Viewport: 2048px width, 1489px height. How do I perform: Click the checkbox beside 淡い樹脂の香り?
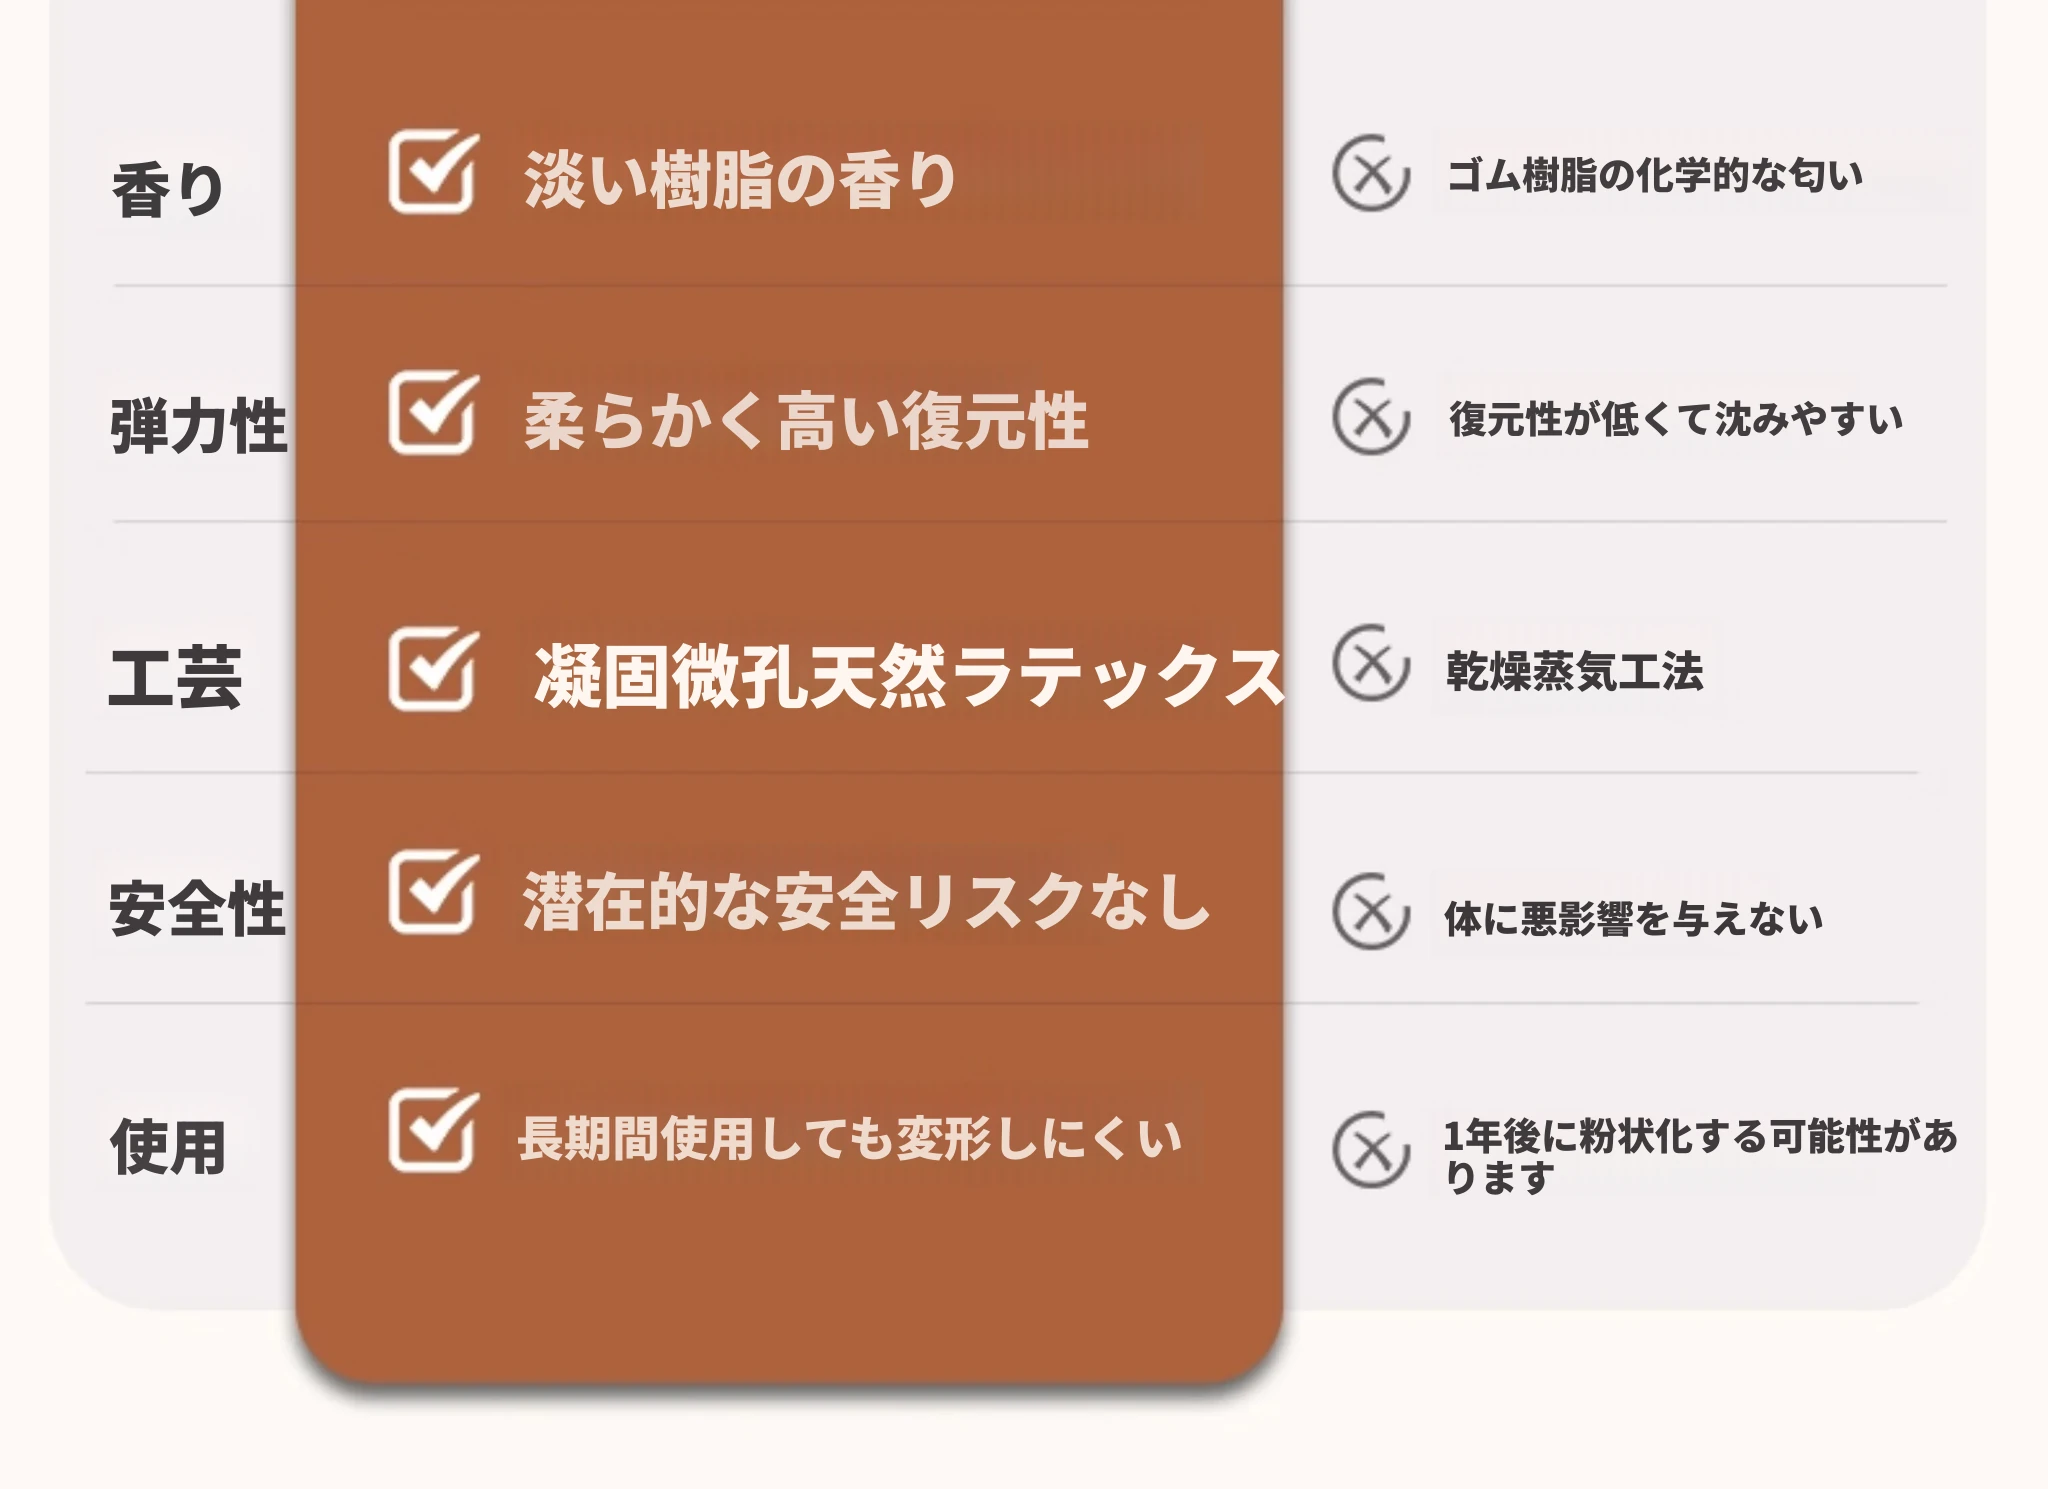431,172
